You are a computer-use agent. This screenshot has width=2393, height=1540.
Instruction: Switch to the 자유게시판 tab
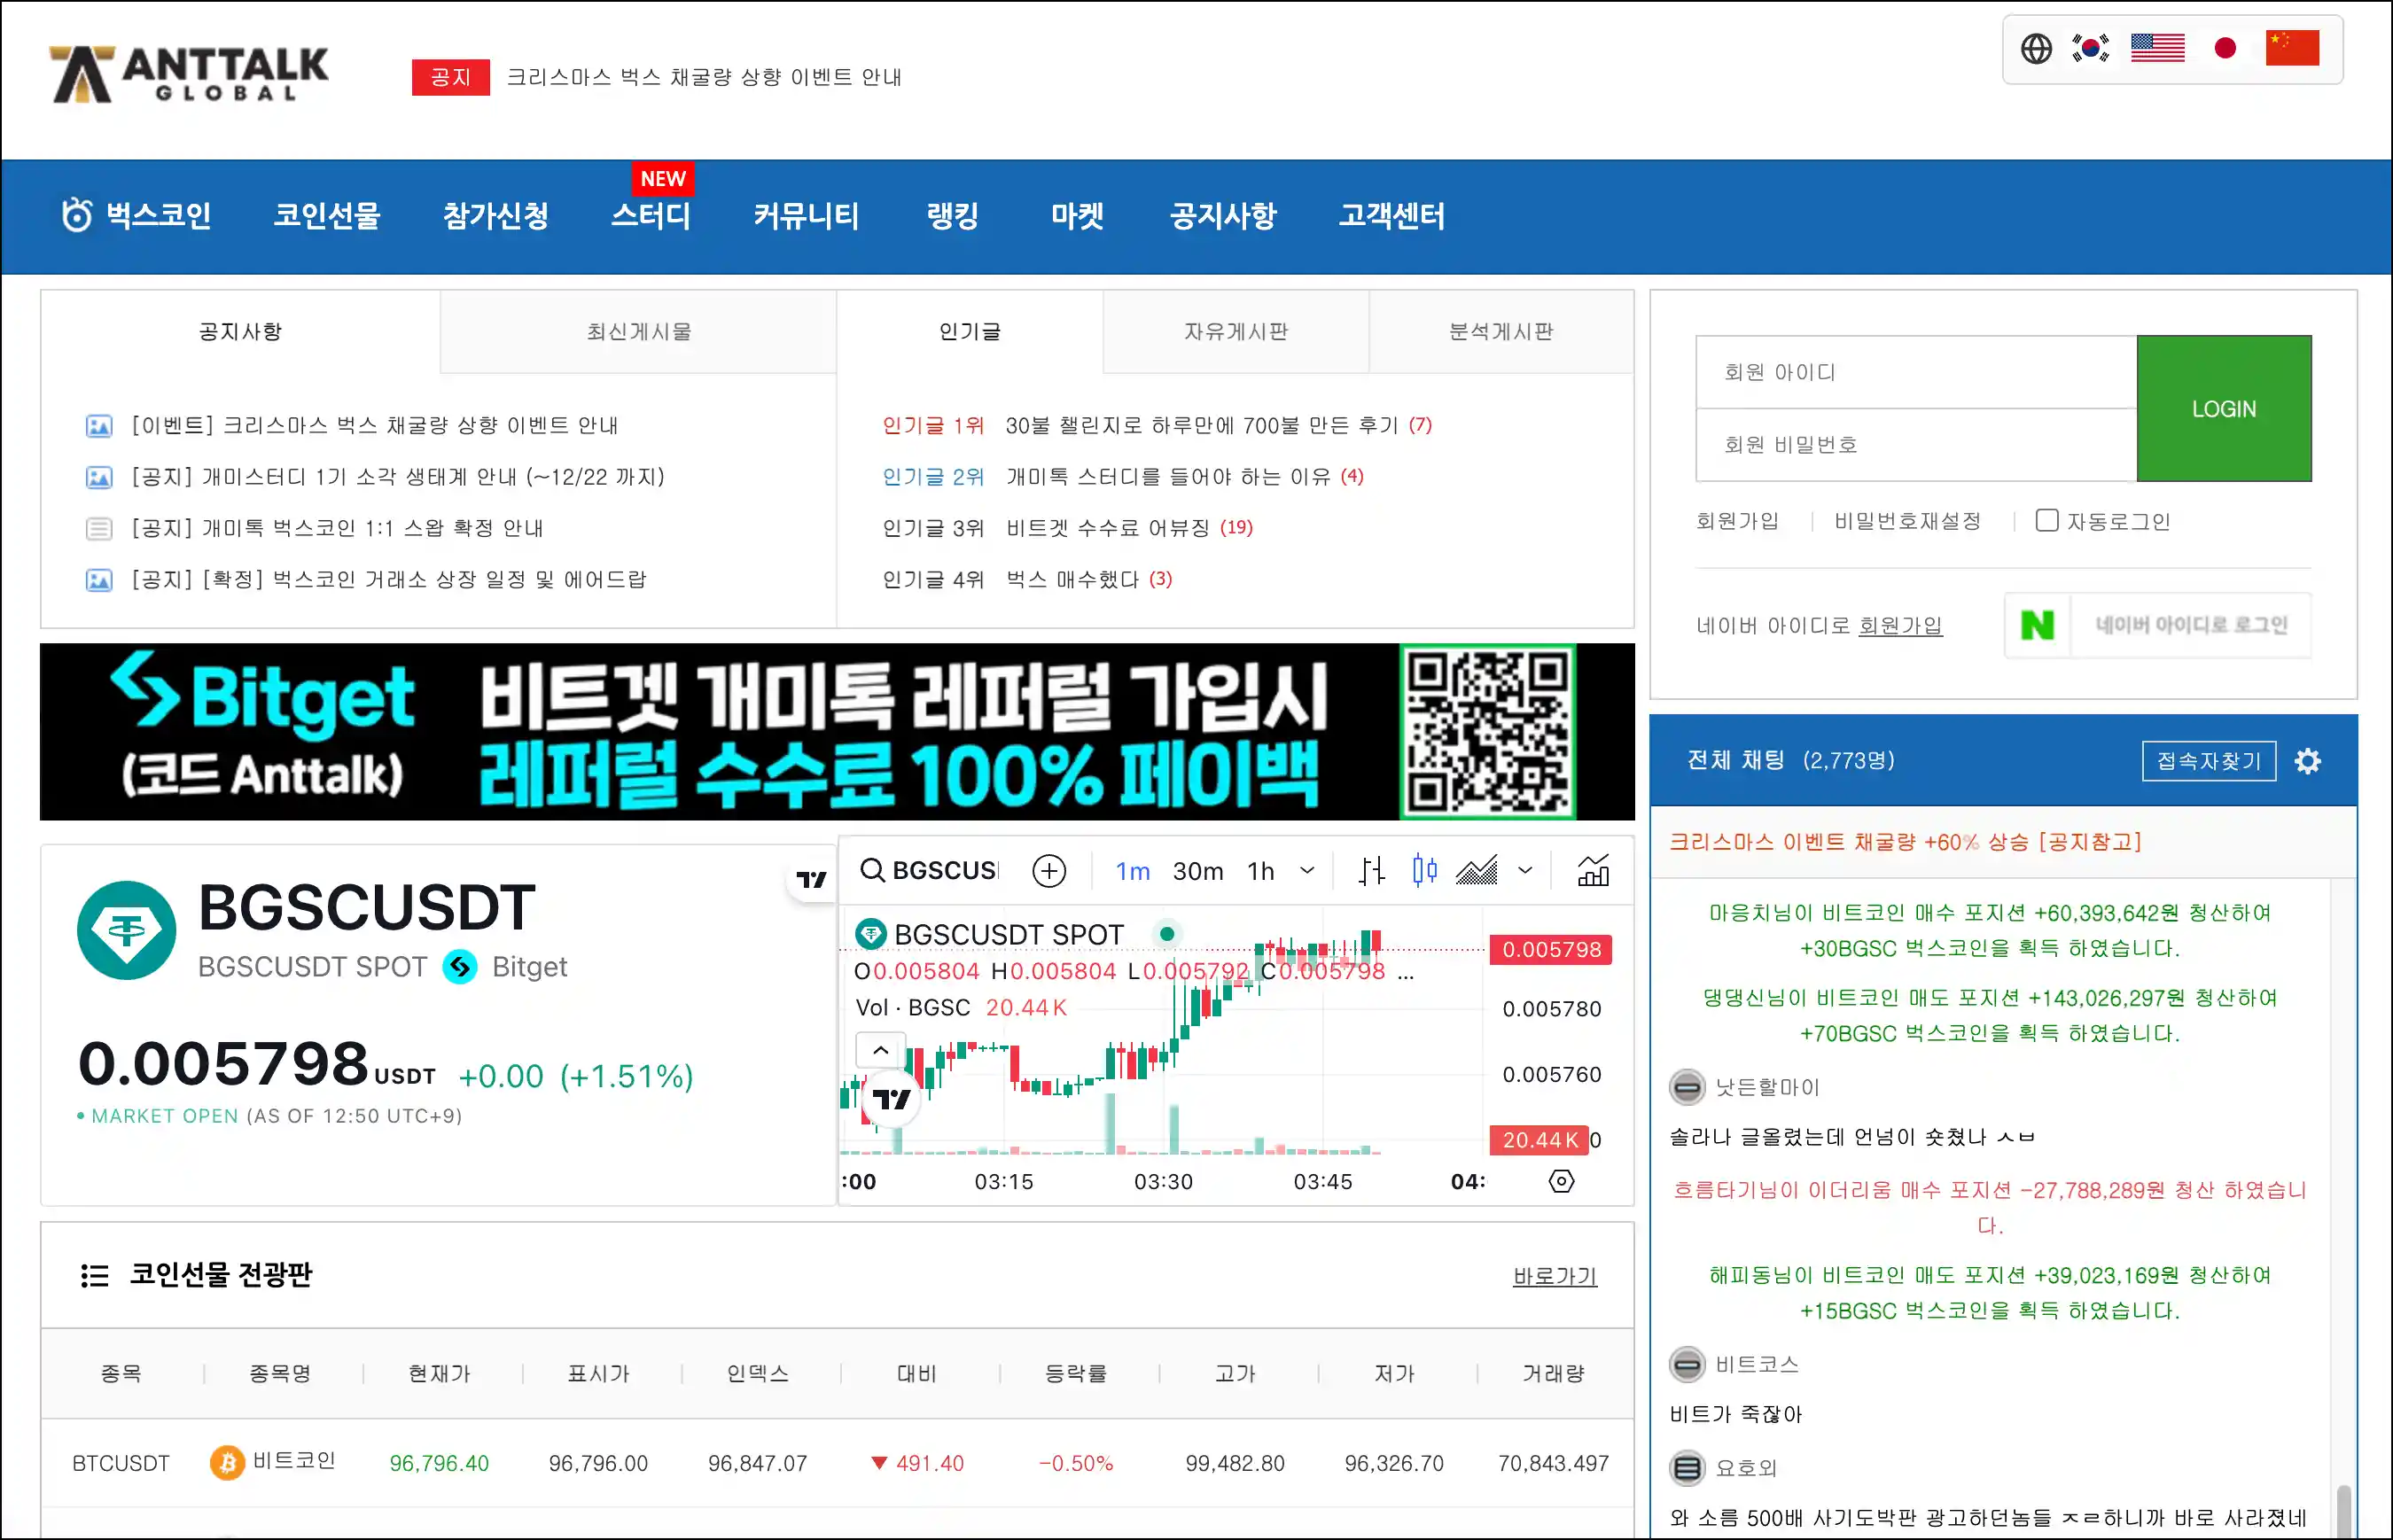(1236, 332)
